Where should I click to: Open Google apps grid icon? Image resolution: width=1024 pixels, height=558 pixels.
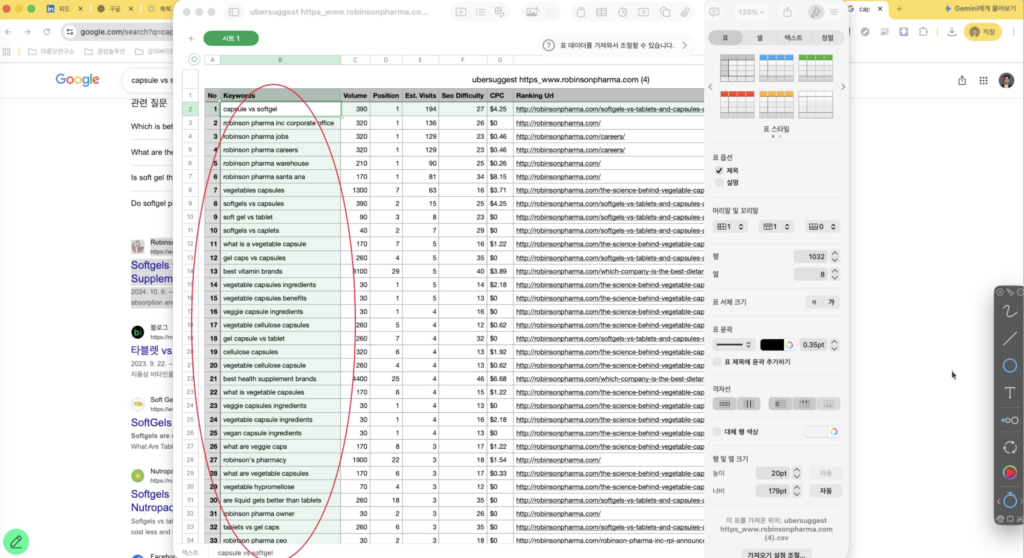click(984, 80)
